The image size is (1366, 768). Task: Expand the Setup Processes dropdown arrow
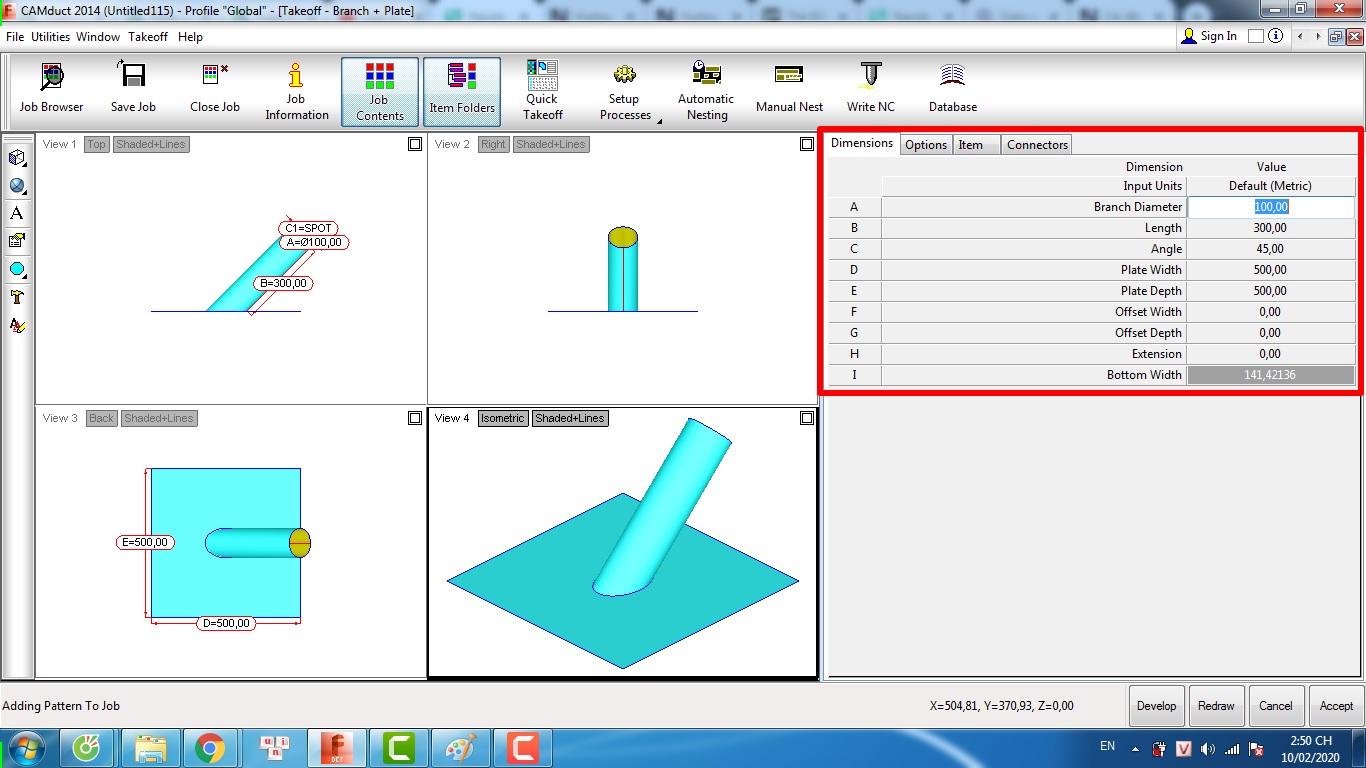(x=659, y=120)
